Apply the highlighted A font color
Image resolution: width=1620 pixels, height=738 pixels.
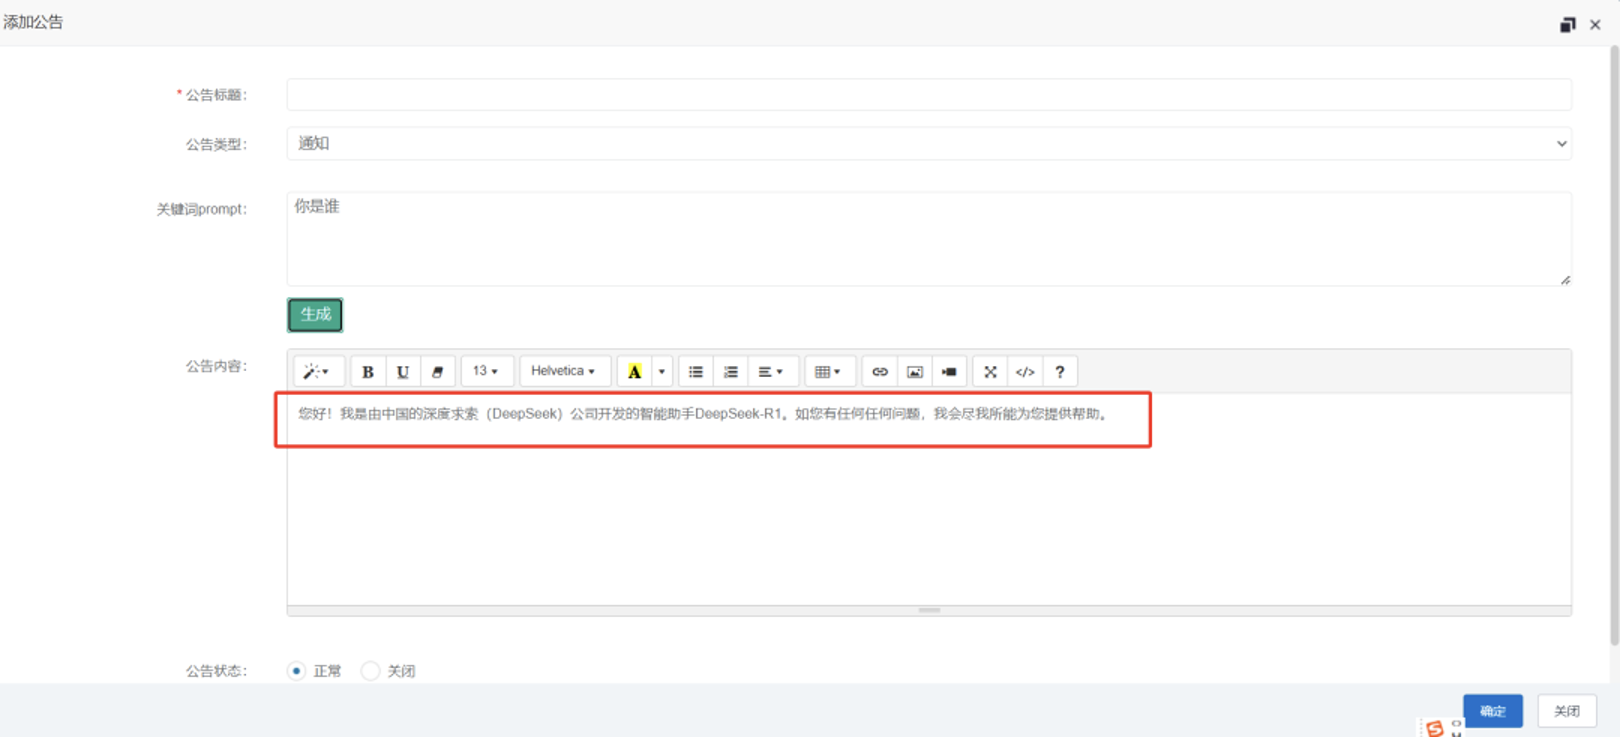[634, 372]
